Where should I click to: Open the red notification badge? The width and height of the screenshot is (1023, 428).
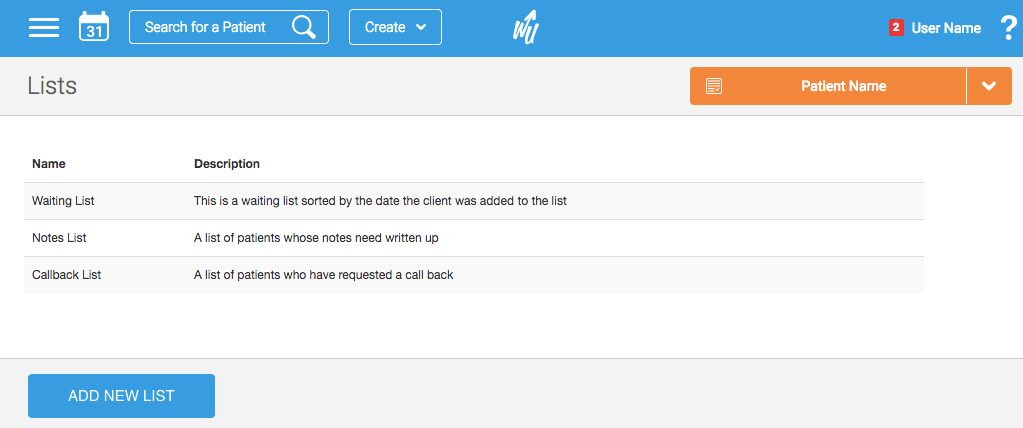coord(896,28)
